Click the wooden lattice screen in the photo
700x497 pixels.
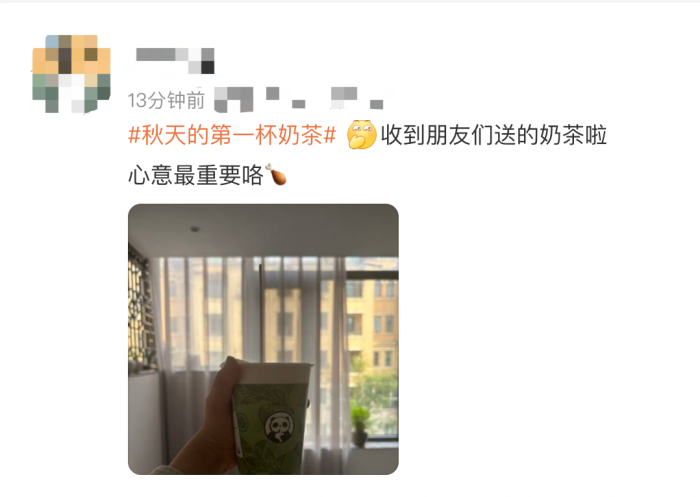[141, 308]
